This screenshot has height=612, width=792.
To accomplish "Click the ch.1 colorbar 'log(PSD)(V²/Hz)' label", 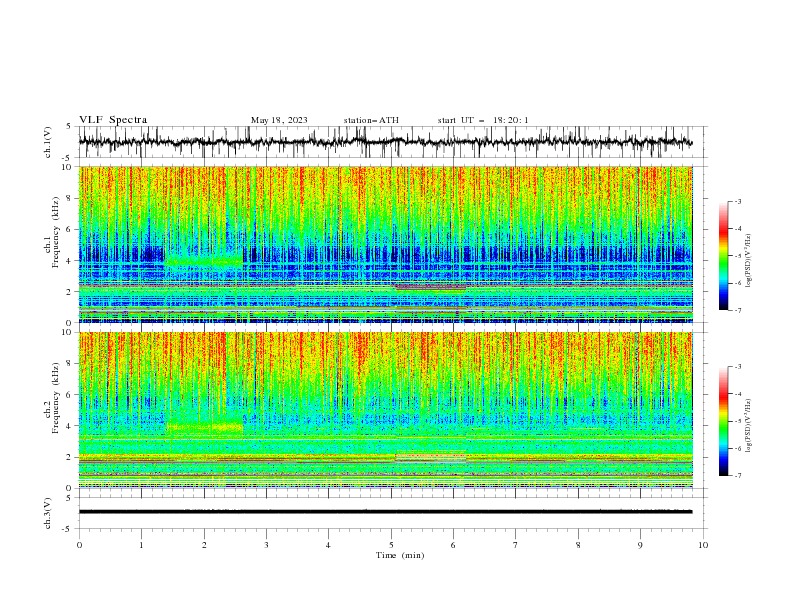I will coord(748,261).
